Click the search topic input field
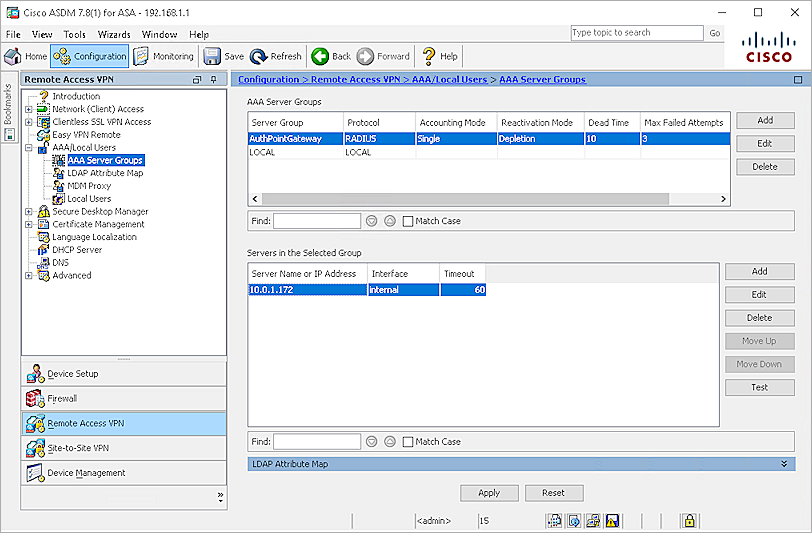 pos(636,33)
